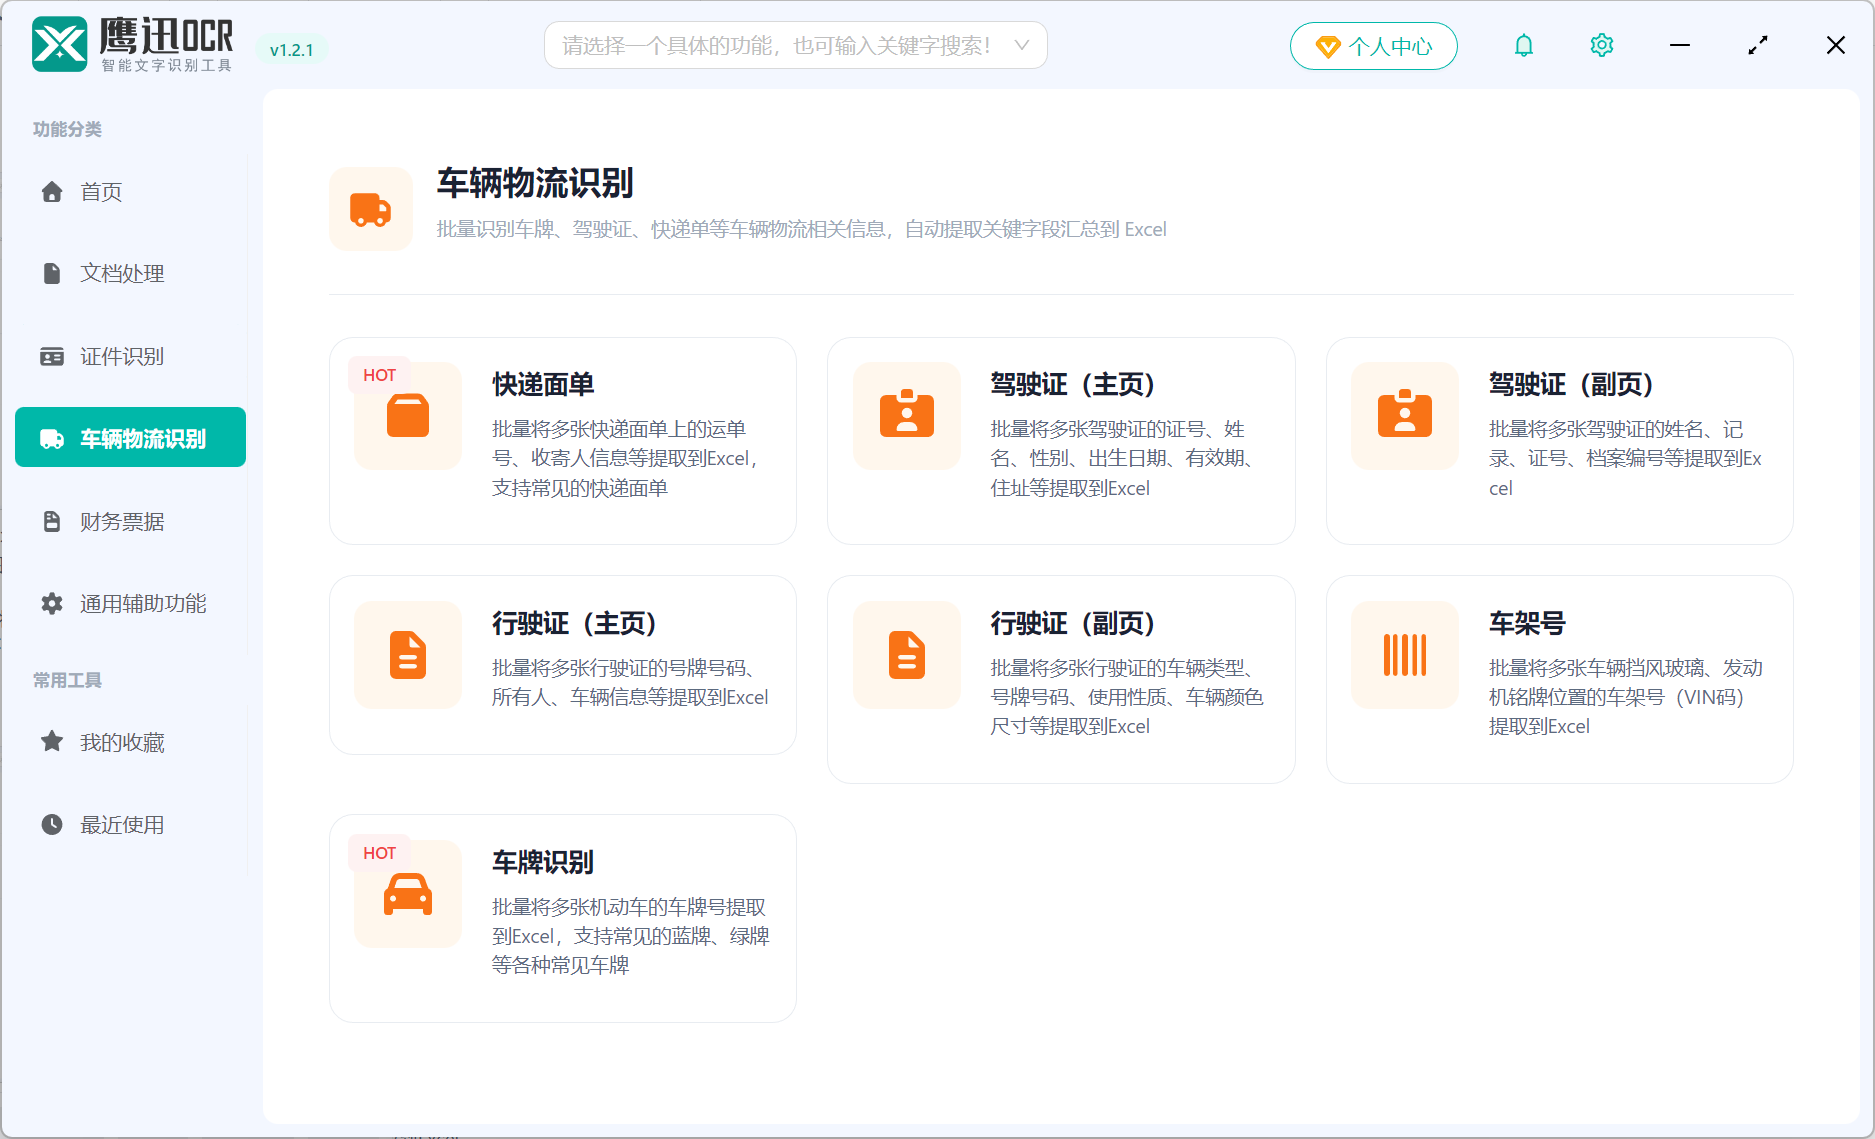
Task: Click the 行驶证（主页）document icon
Action: point(408,655)
